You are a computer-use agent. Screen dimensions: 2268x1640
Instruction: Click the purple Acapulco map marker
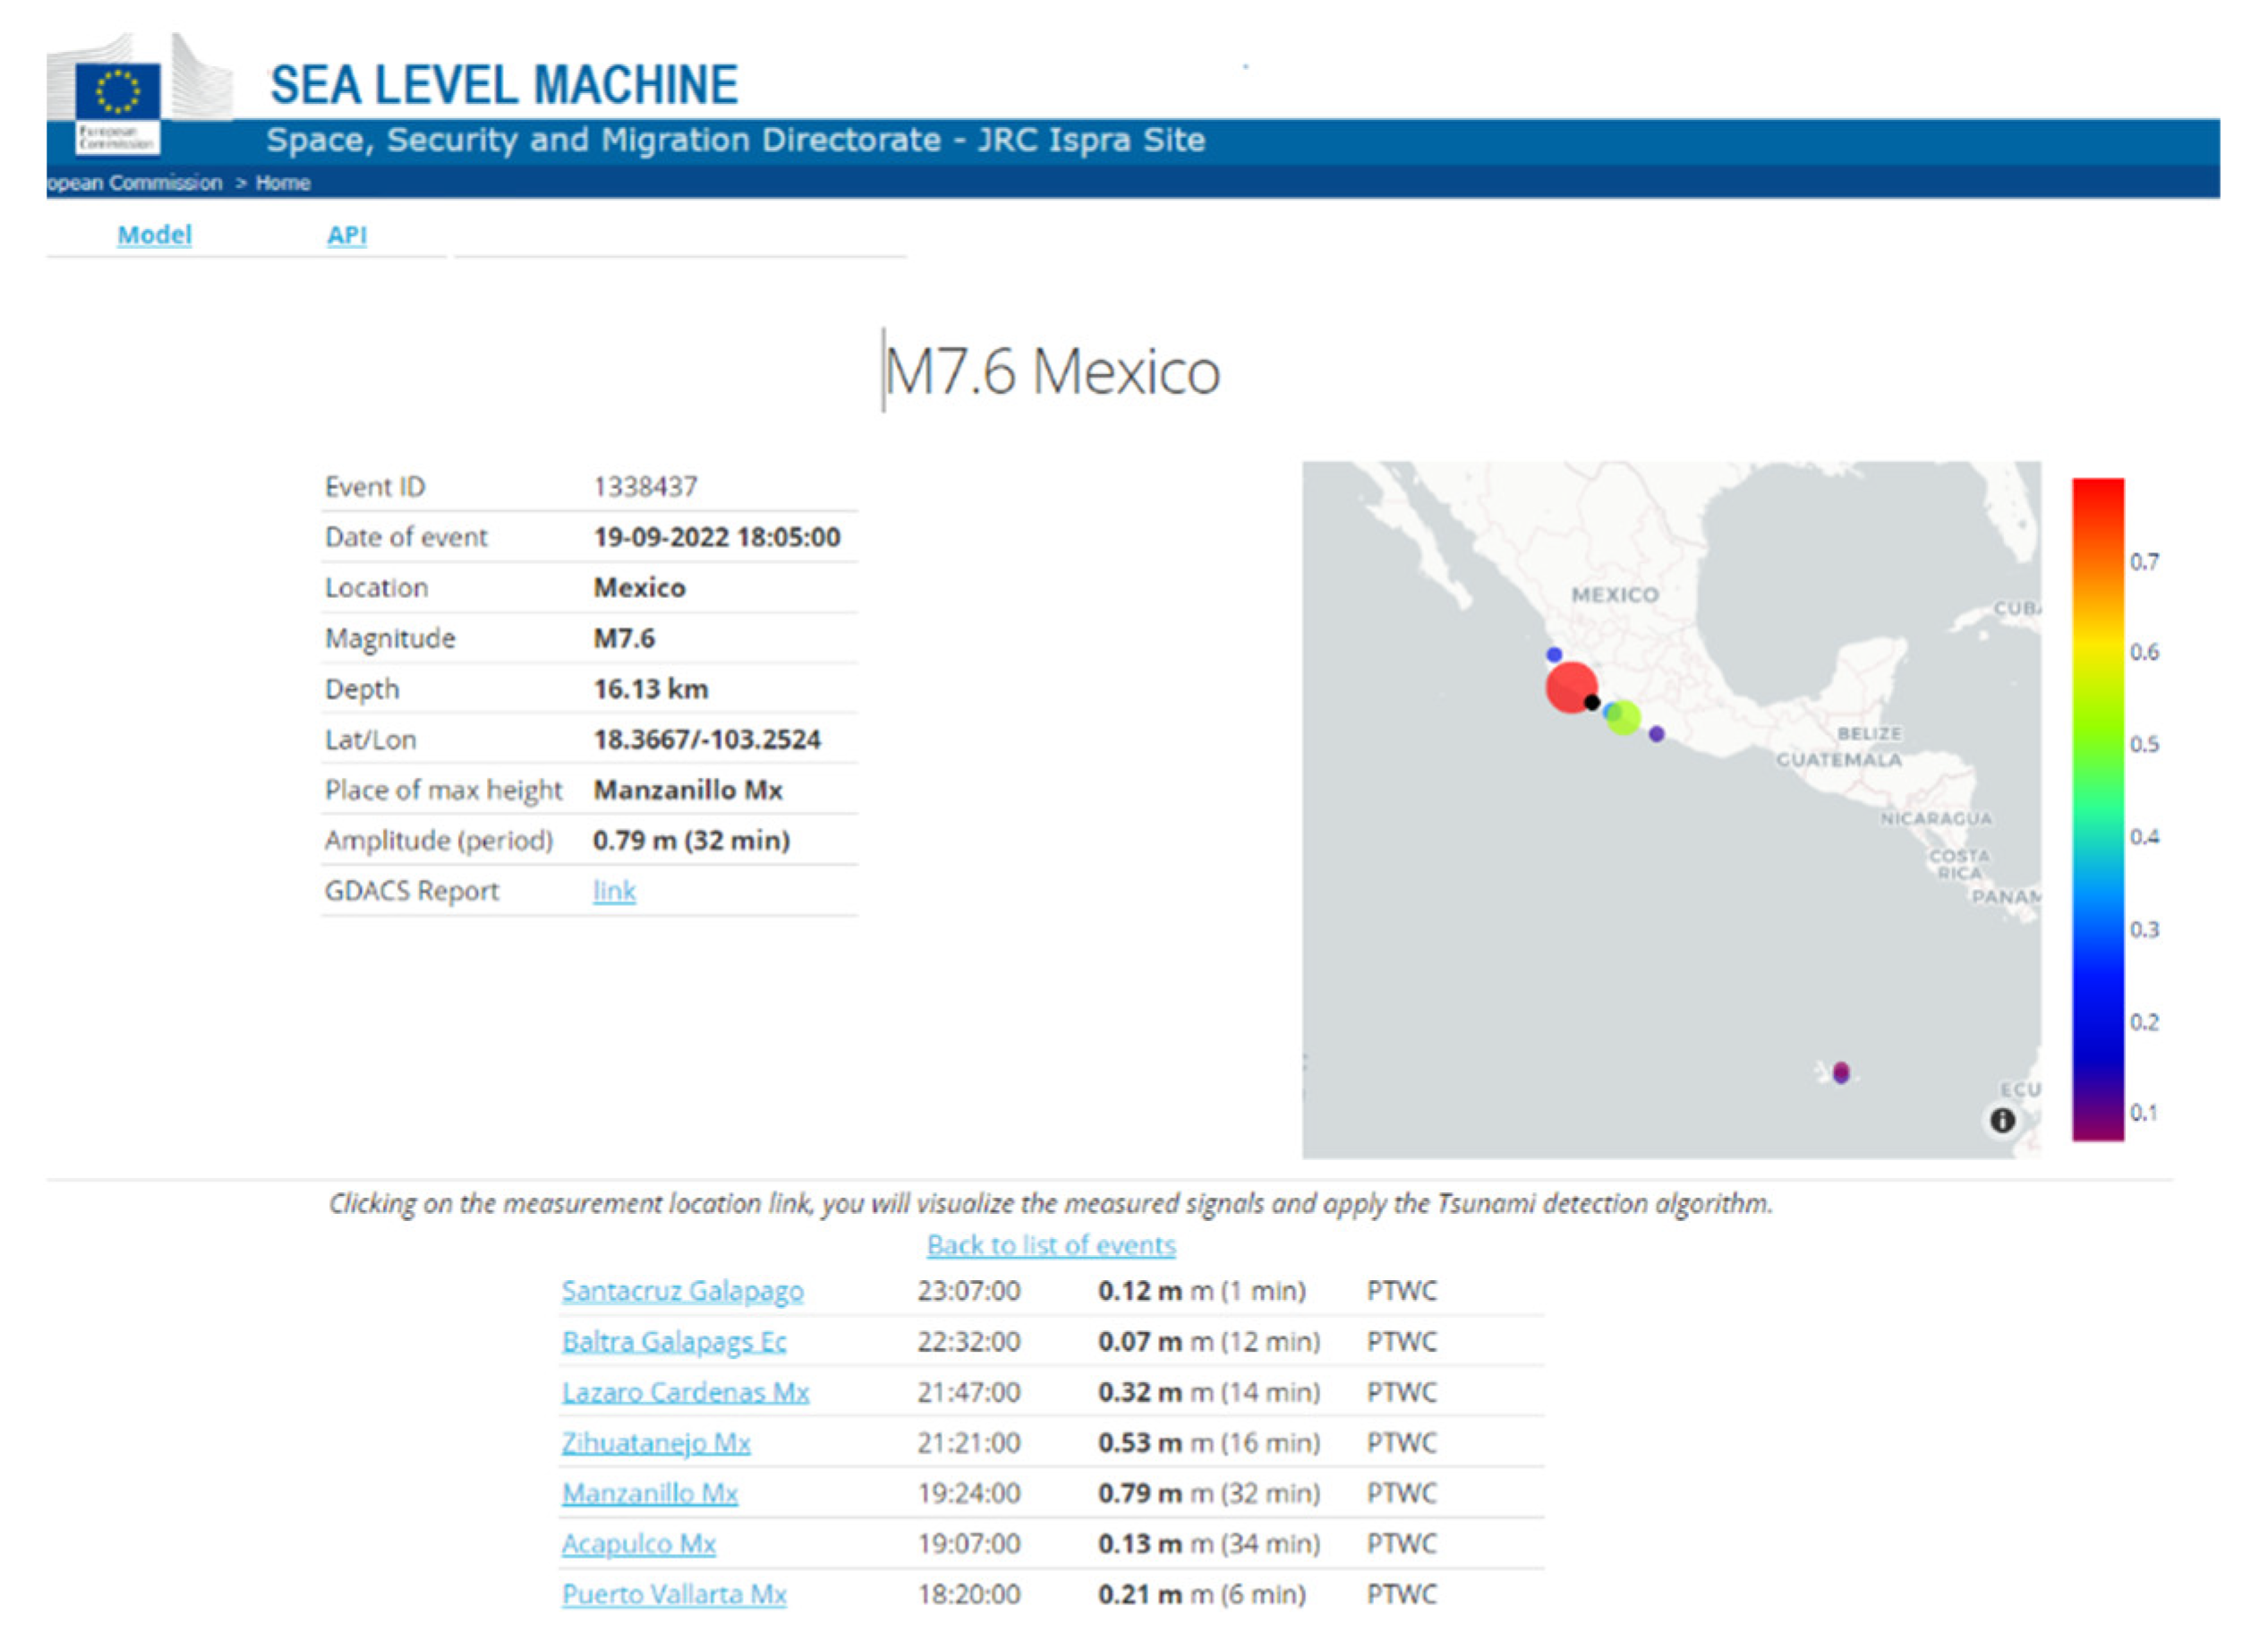coord(1657,734)
